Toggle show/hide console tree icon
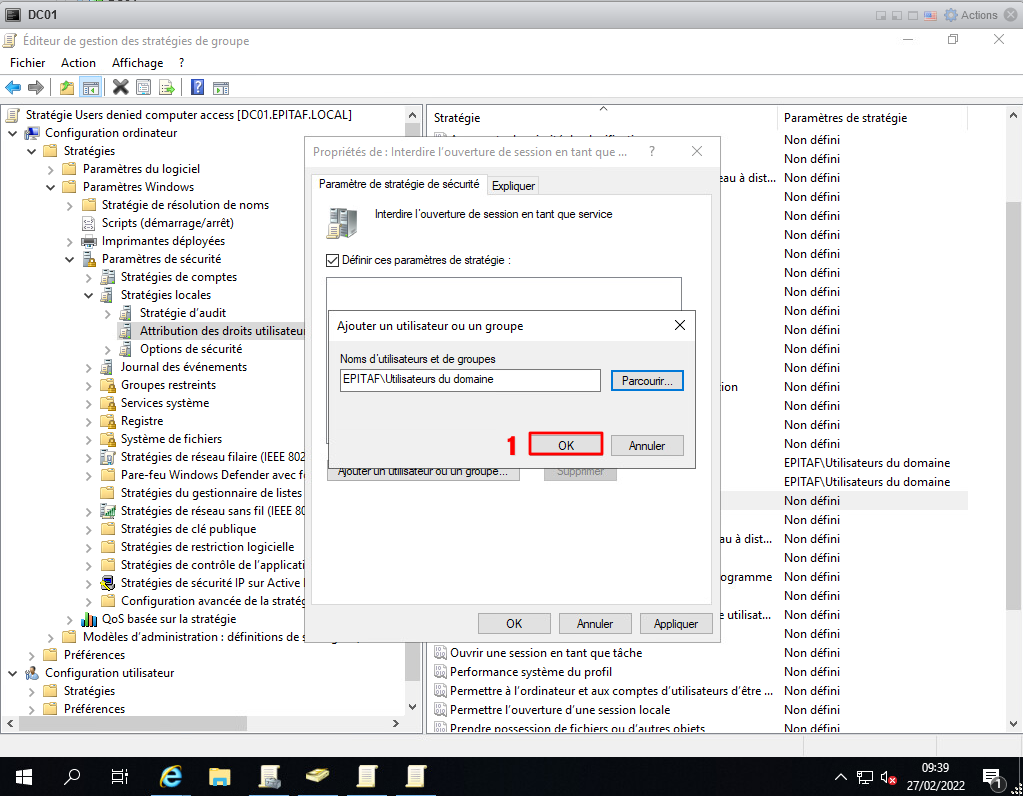The height and width of the screenshot is (796, 1023). (x=90, y=87)
